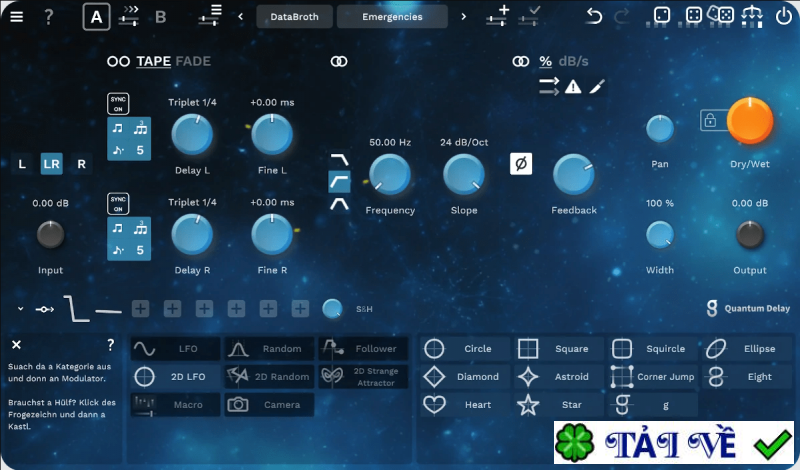Image resolution: width=800 pixels, height=470 pixels.
Task: Go to the next preset arrow
Action: point(463,16)
